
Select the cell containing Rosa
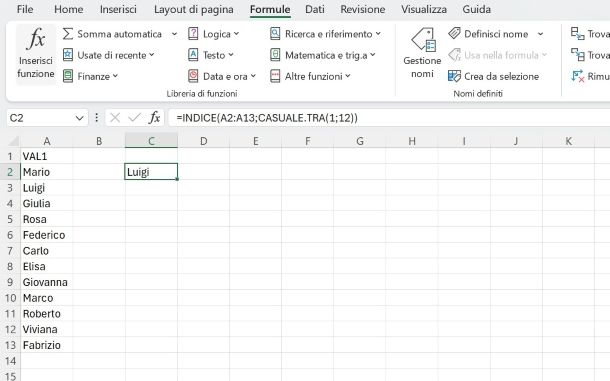[x=47, y=219]
